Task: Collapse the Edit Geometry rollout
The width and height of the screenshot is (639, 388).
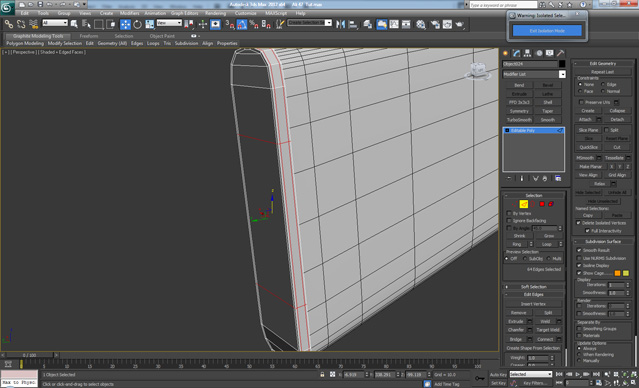Action: [x=603, y=64]
